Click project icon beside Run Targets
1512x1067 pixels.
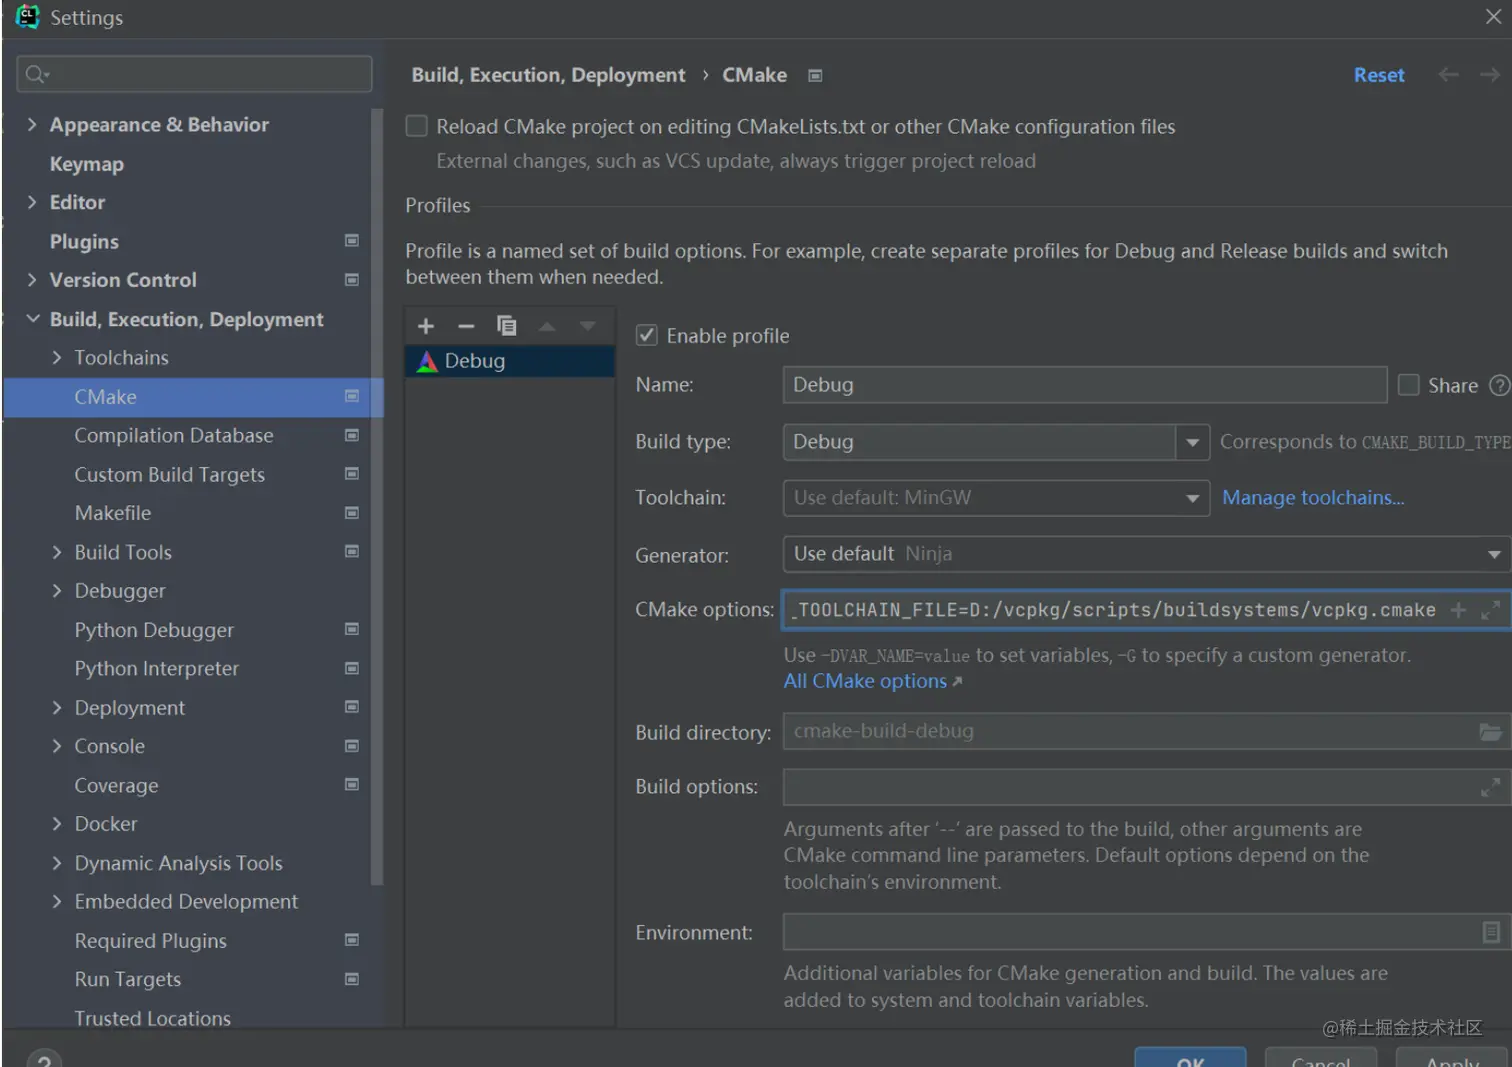click(x=352, y=979)
